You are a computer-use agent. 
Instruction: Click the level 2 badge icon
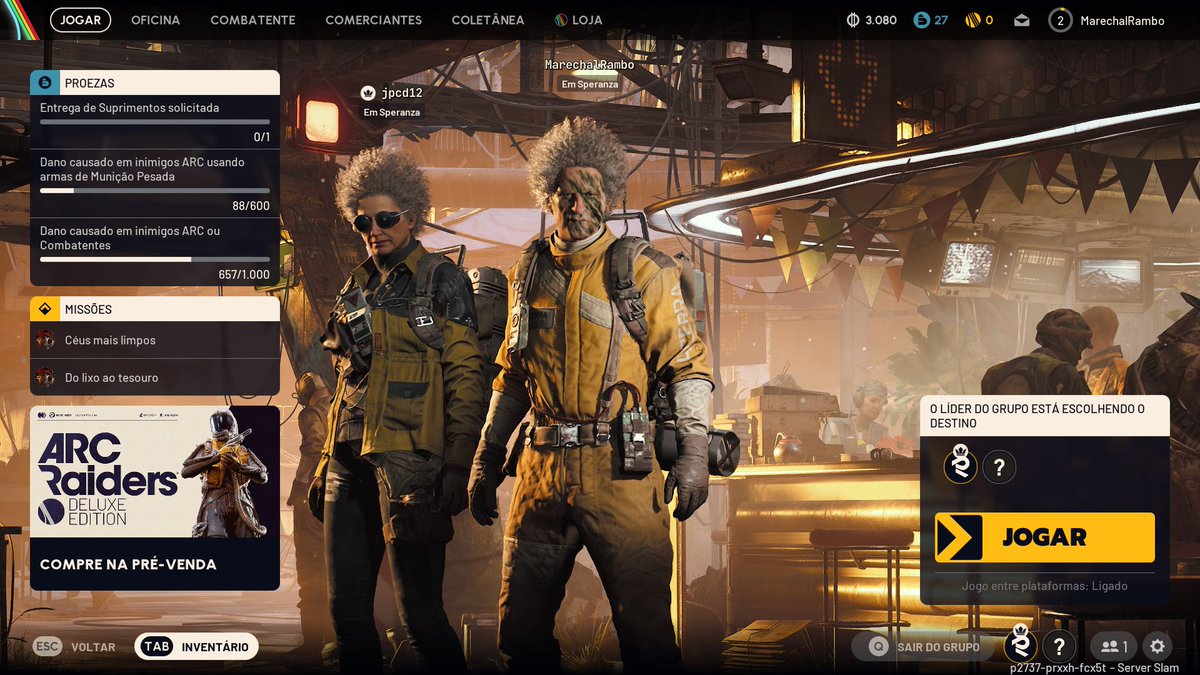coord(1060,20)
